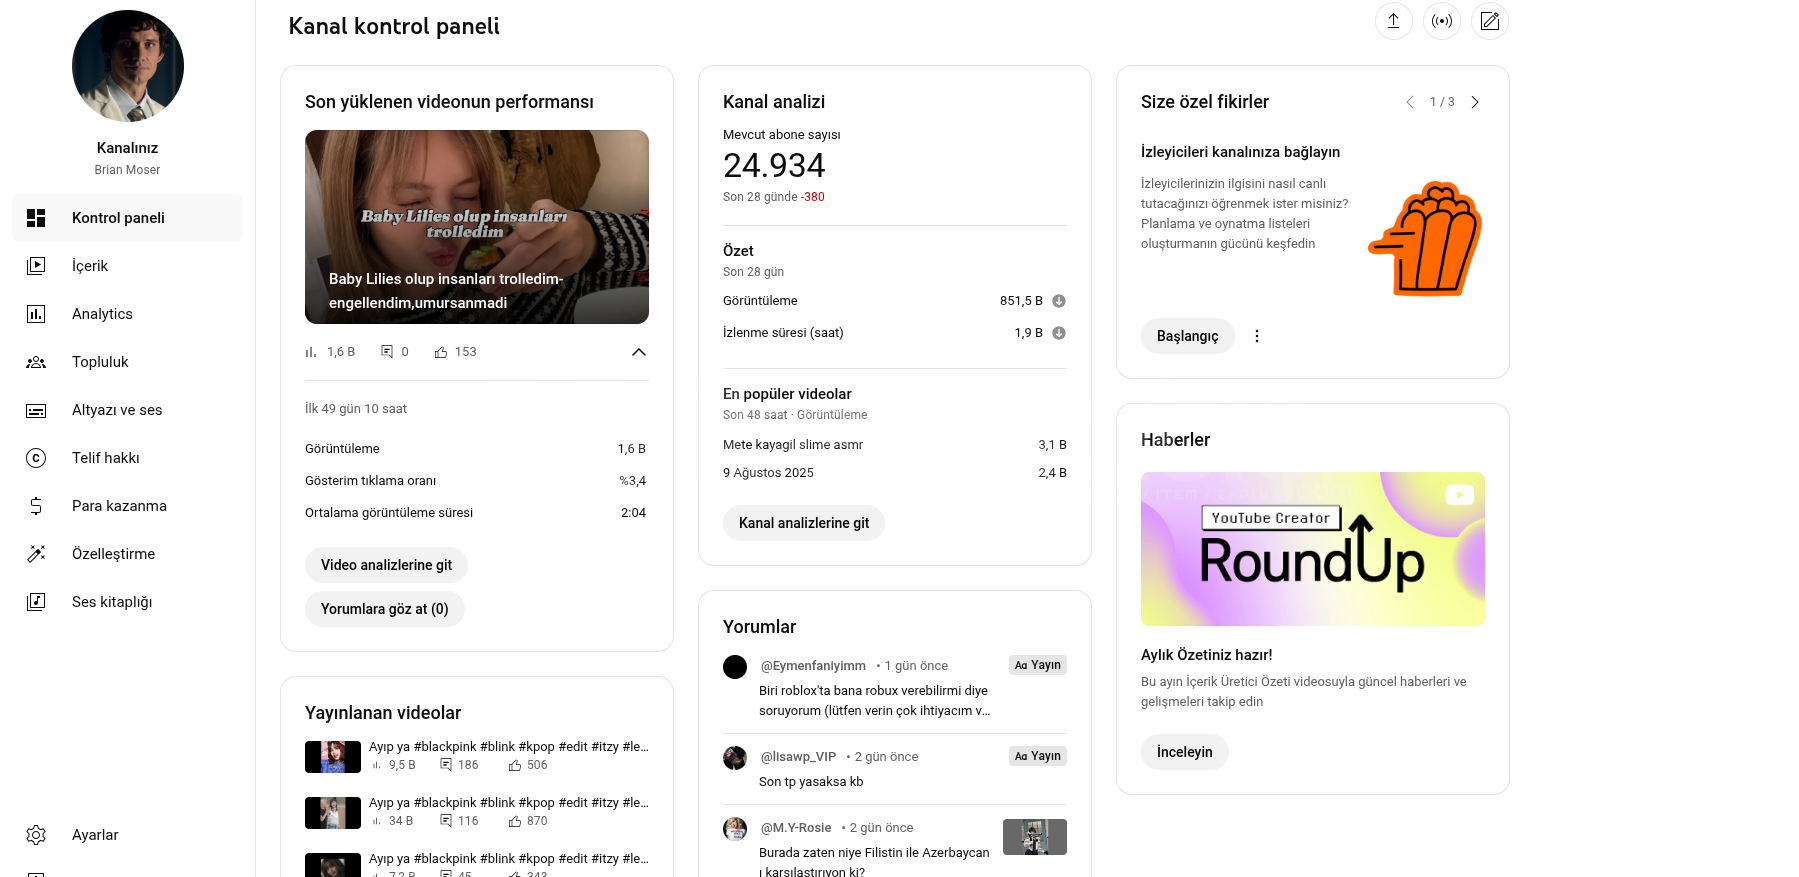Click the Telif hakkı copyright icon

pyautogui.click(x=36, y=458)
